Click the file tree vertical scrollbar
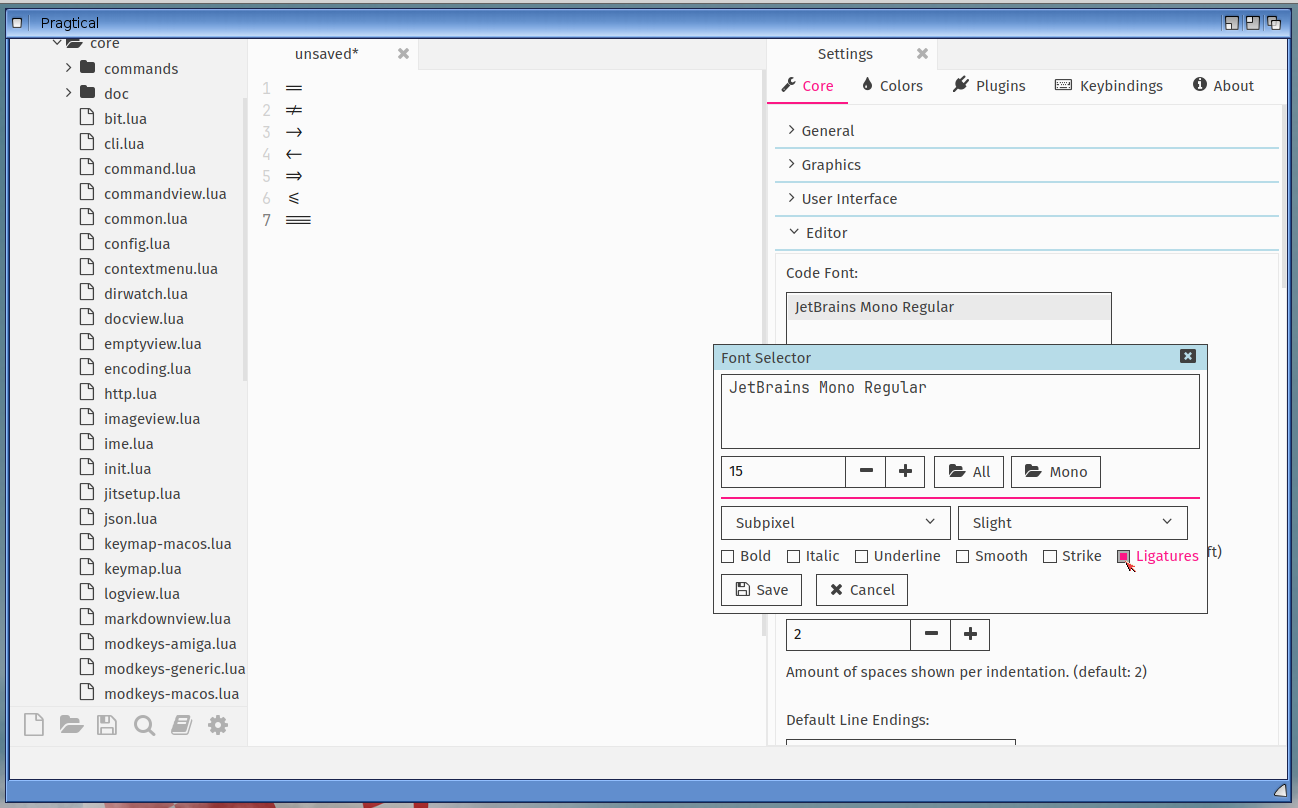 click(245, 238)
